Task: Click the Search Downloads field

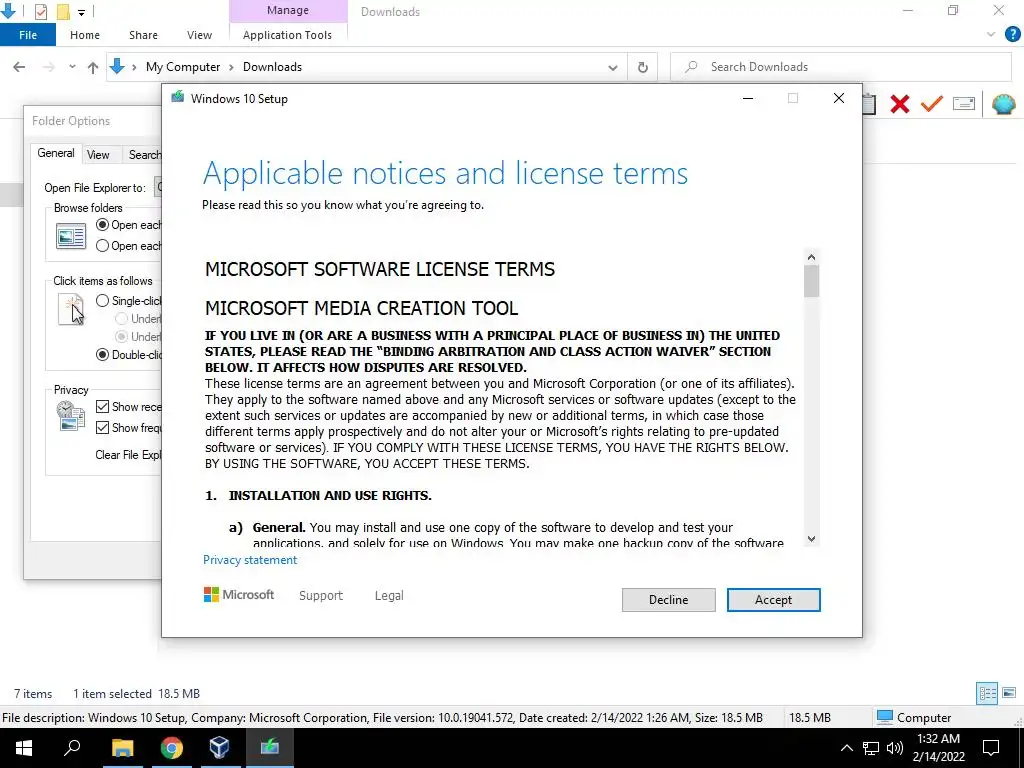Action: pyautogui.click(x=840, y=67)
